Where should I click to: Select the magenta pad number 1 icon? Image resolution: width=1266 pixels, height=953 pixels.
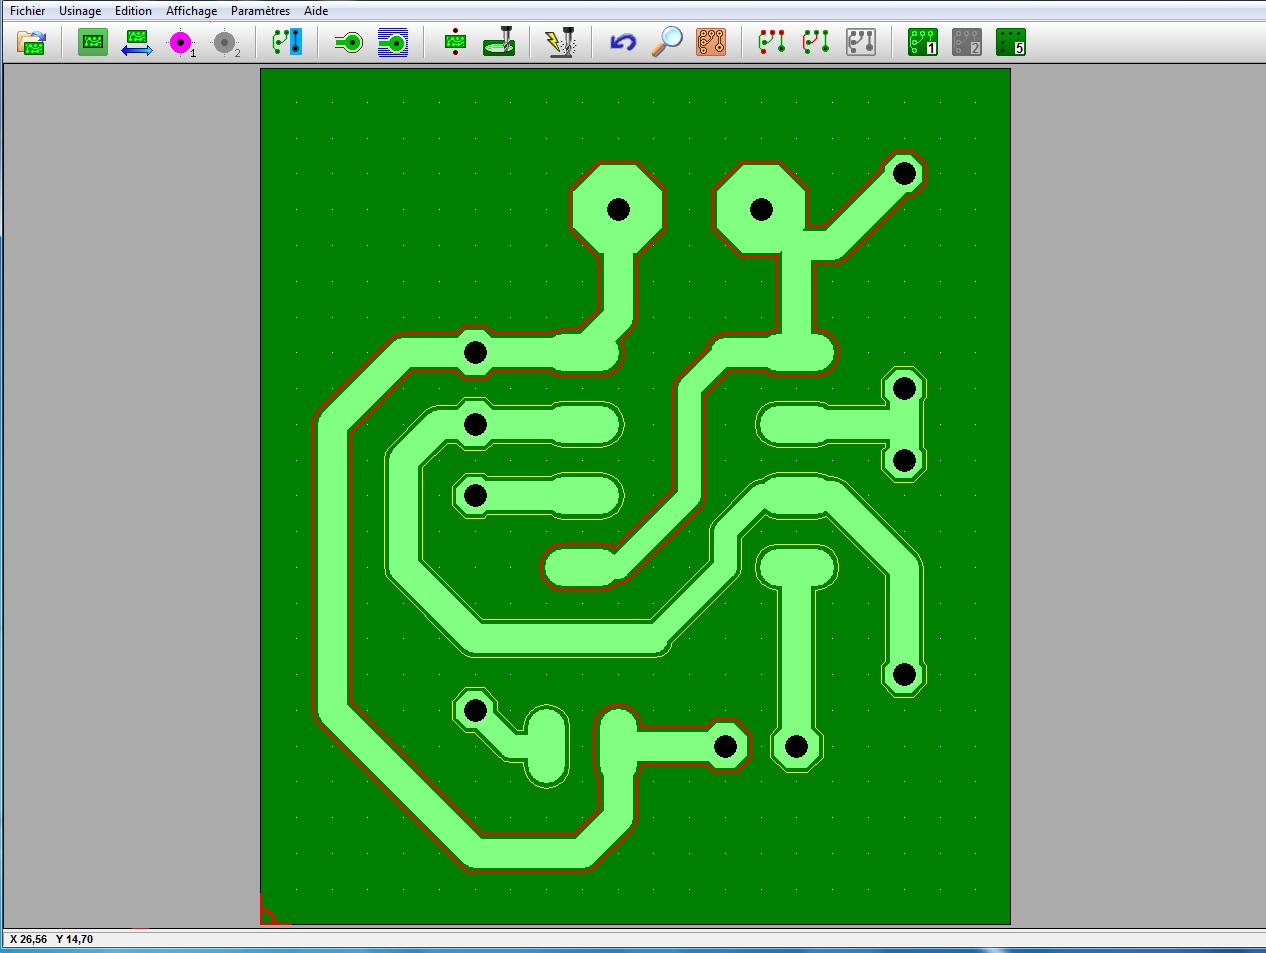pyautogui.click(x=181, y=43)
